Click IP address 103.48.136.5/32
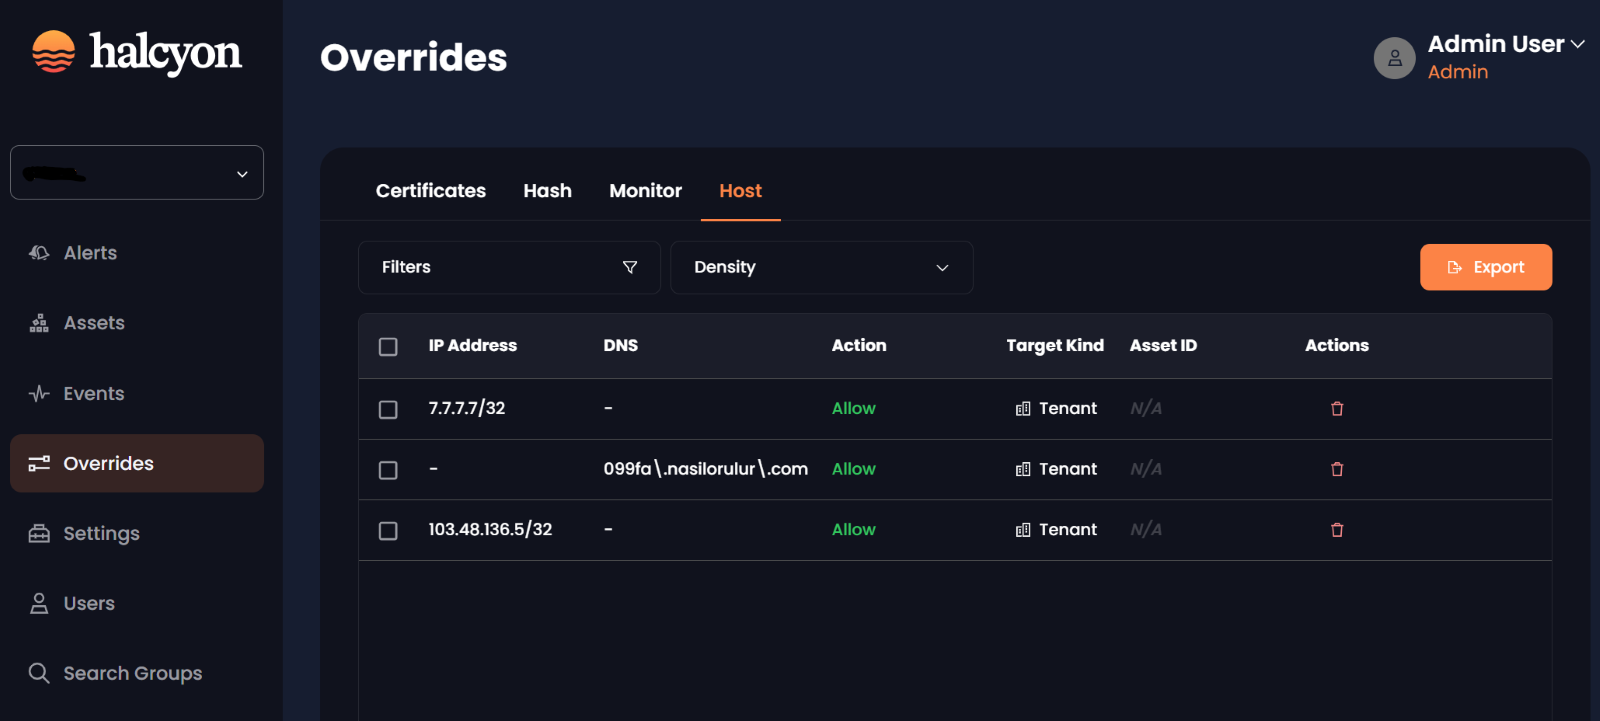Image resolution: width=1600 pixels, height=721 pixels. [x=490, y=529]
